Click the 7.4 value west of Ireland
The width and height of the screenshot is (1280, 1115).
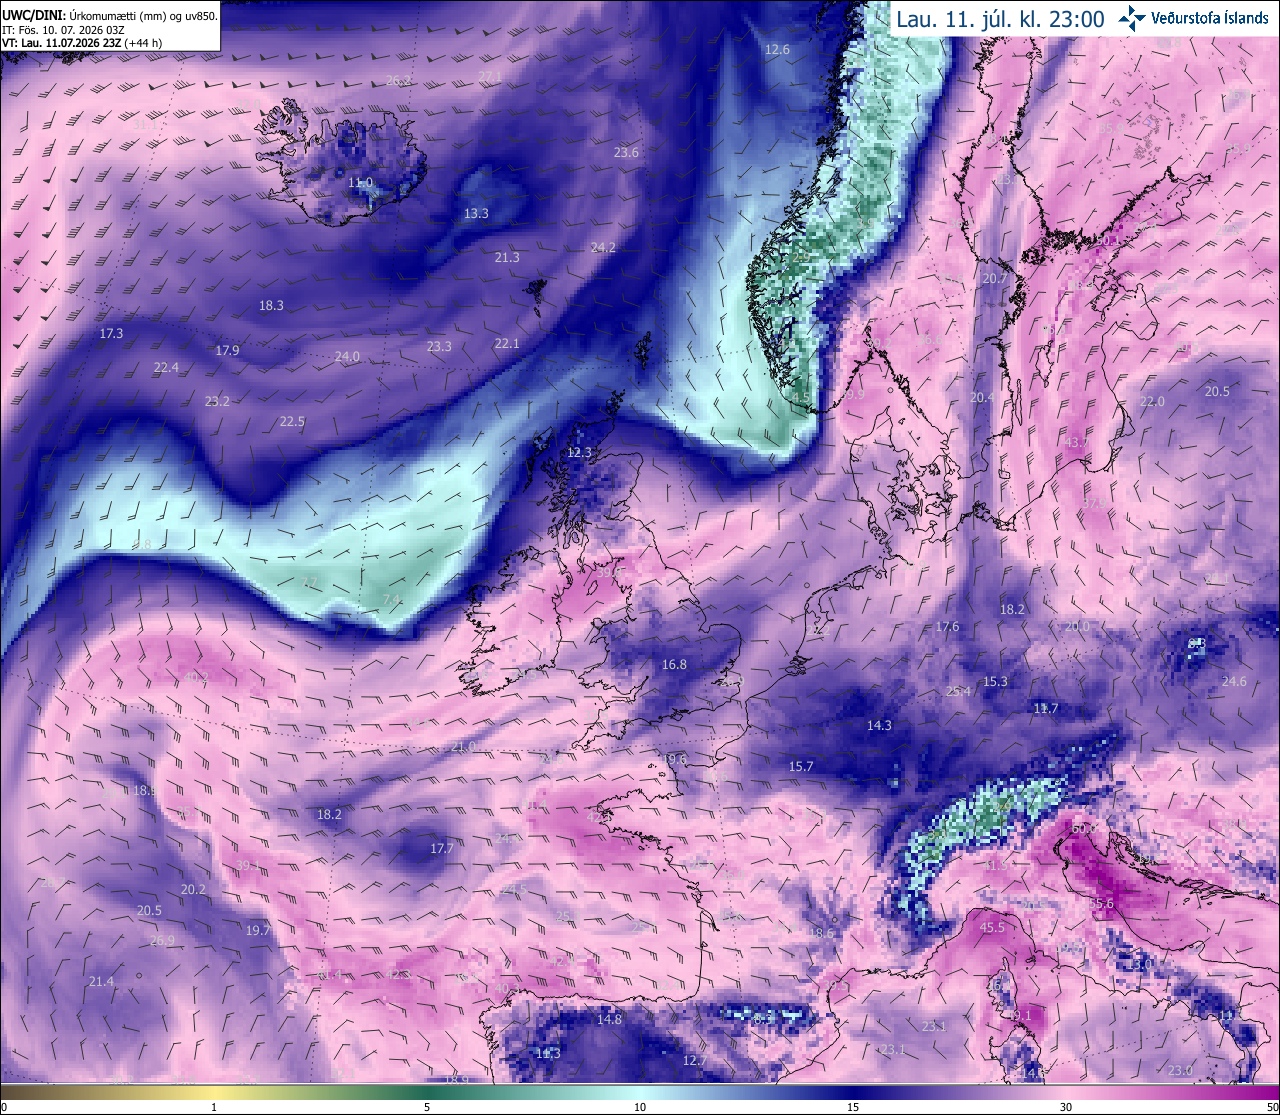pyautogui.click(x=391, y=600)
